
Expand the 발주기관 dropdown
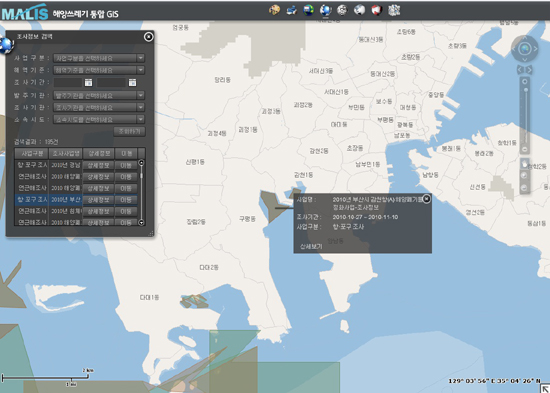click(99, 95)
